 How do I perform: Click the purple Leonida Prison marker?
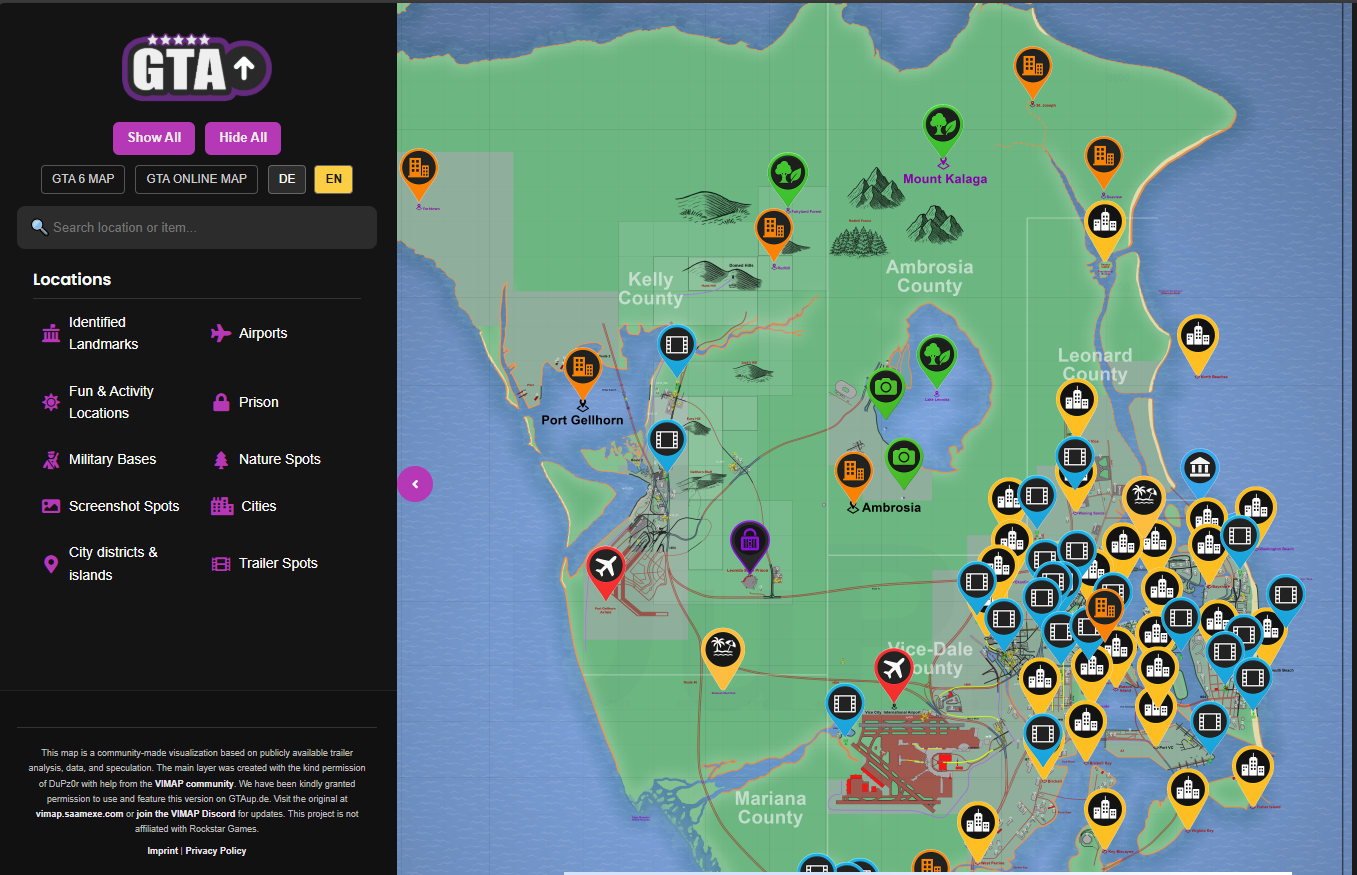point(749,546)
